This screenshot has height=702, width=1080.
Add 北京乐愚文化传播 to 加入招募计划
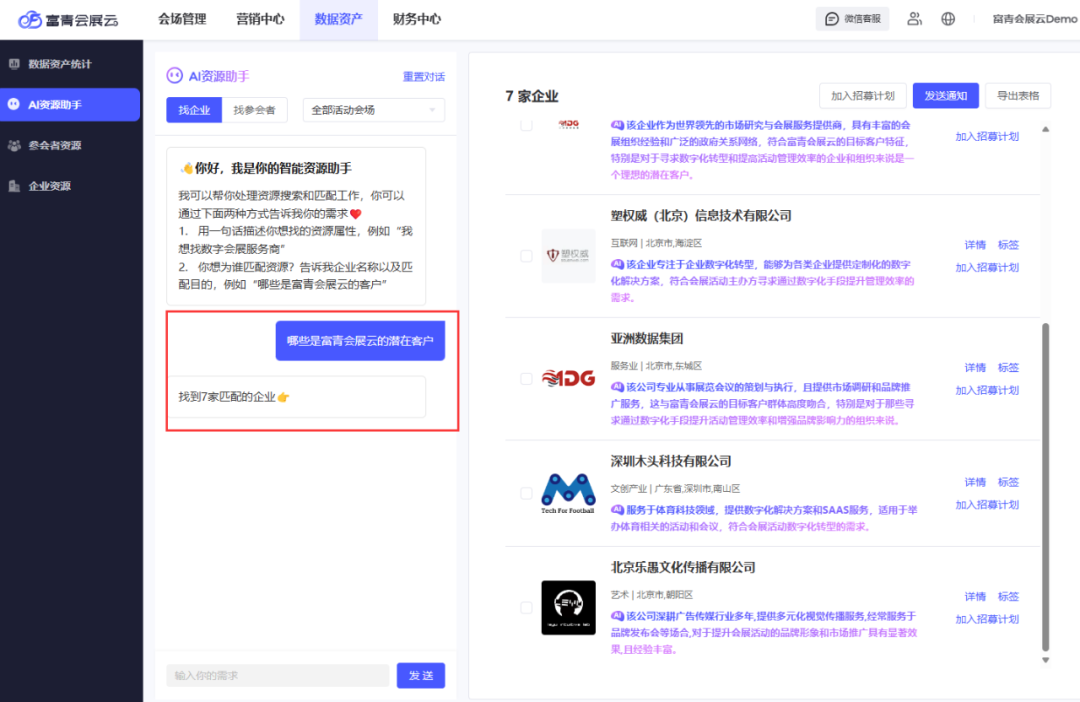(x=987, y=619)
